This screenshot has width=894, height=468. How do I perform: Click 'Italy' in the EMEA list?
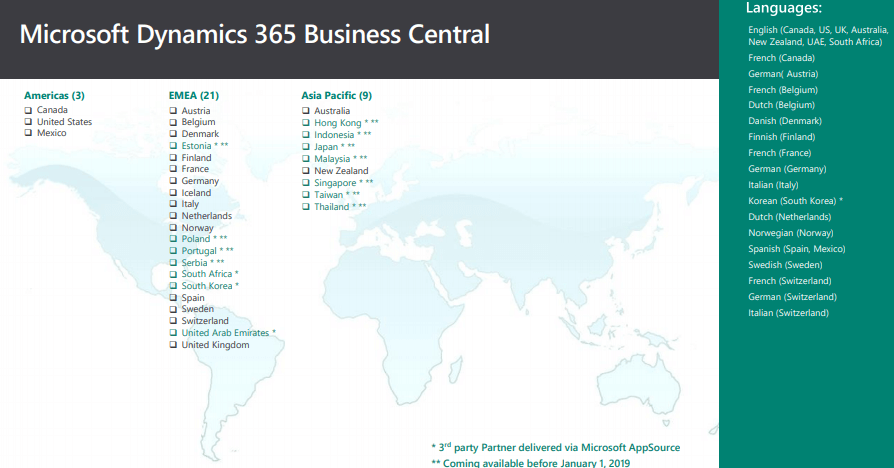click(190, 204)
